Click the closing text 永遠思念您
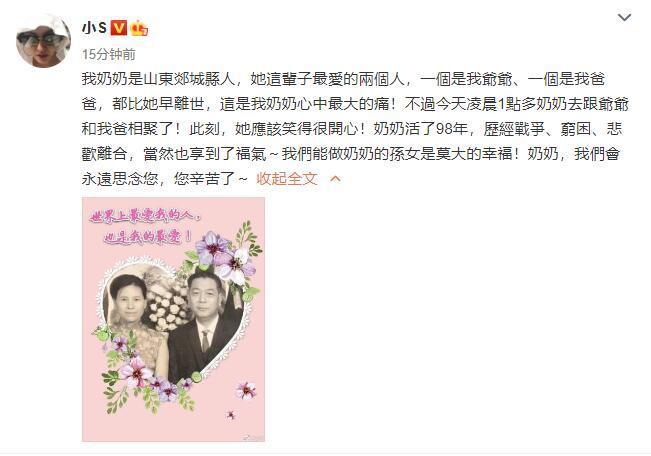The height and width of the screenshot is (456, 651). 120,179
